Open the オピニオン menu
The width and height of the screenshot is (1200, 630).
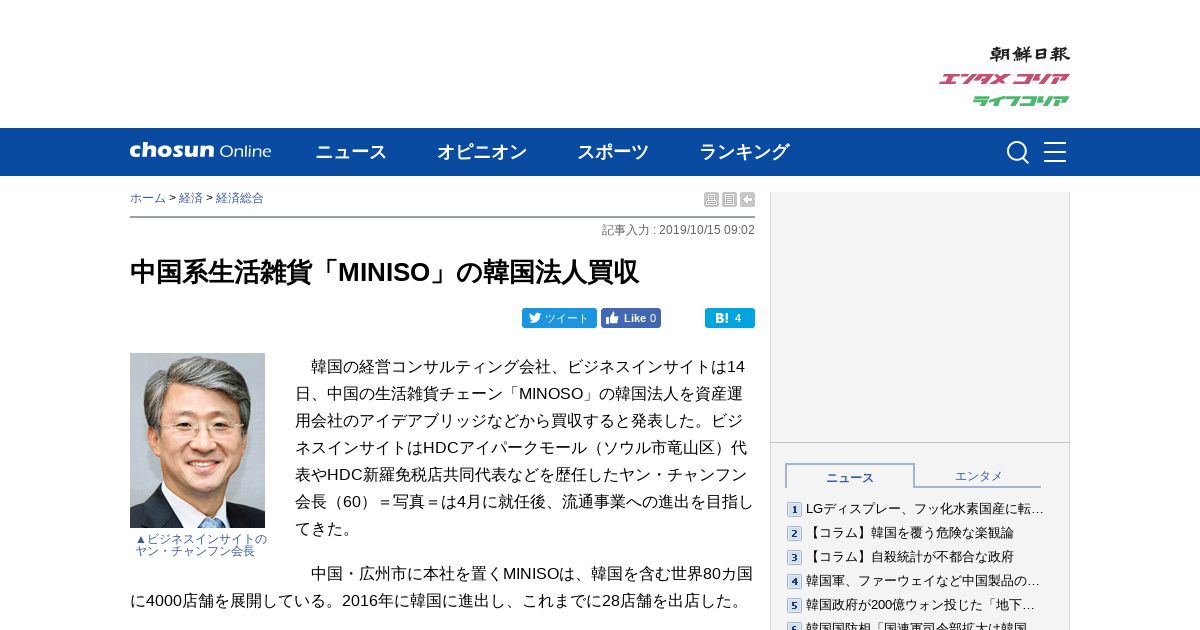pyautogui.click(x=482, y=152)
